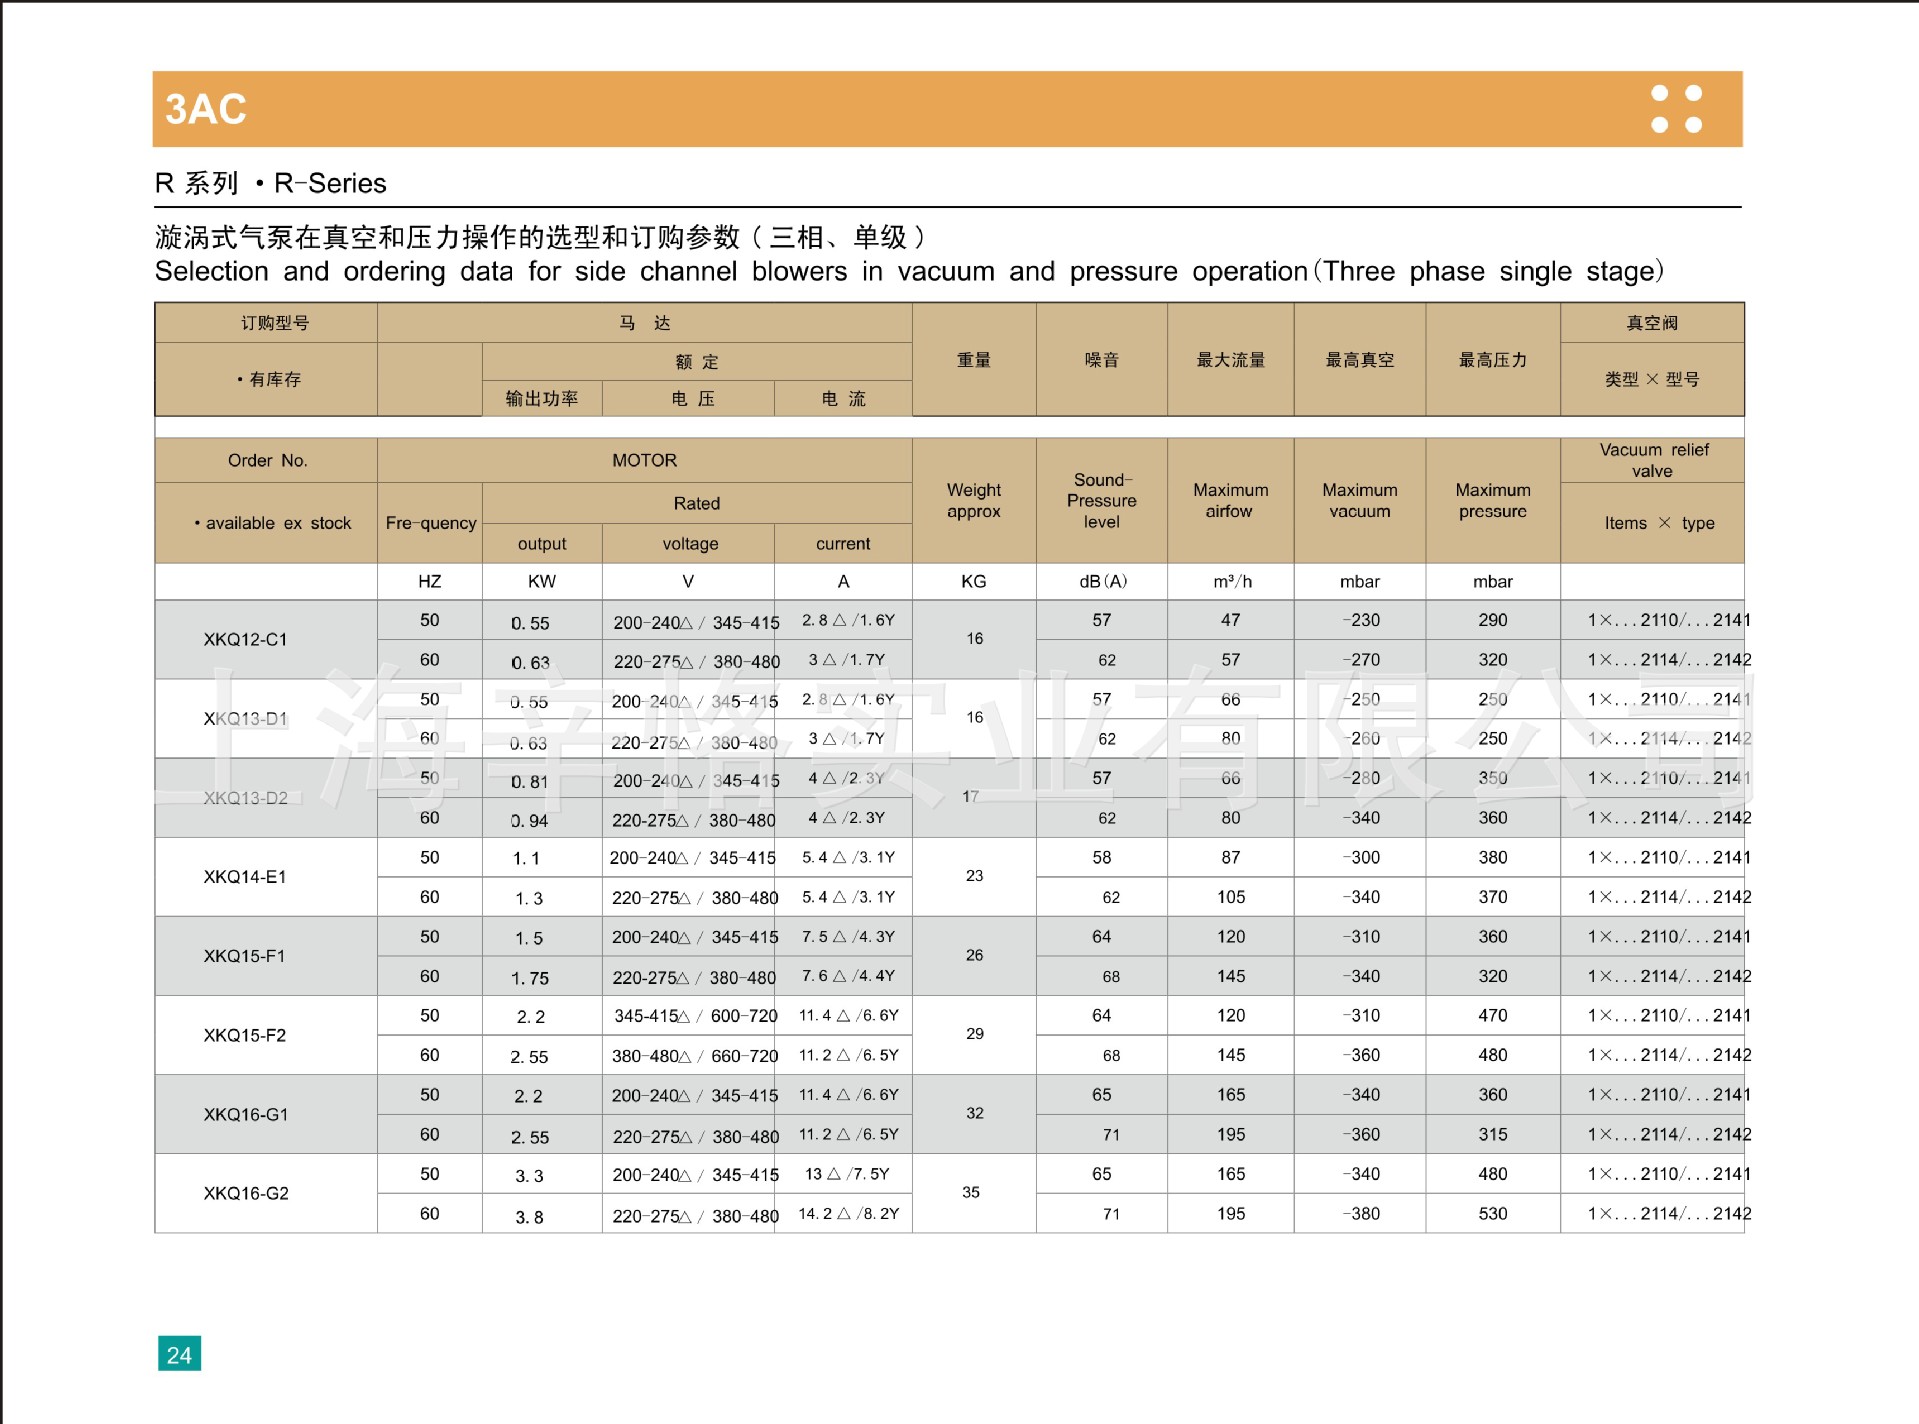Click the pressure value '290'
Image resolution: width=1919 pixels, height=1424 pixels.
(x=1493, y=620)
